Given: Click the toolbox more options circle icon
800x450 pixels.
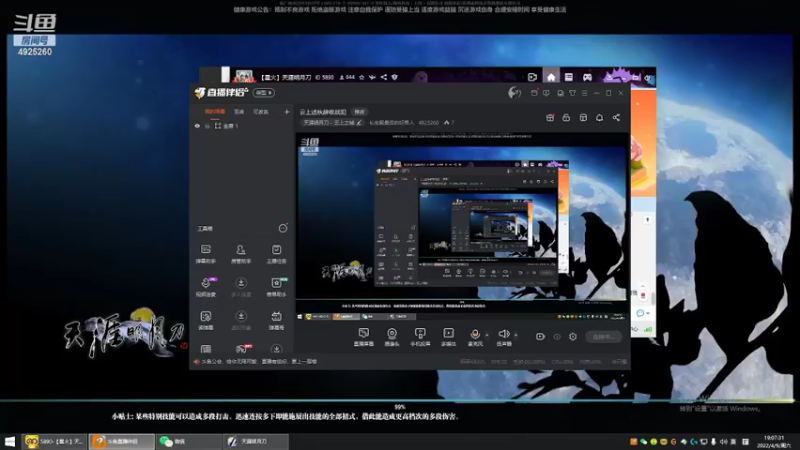Looking at the screenshot, I should [x=283, y=228].
